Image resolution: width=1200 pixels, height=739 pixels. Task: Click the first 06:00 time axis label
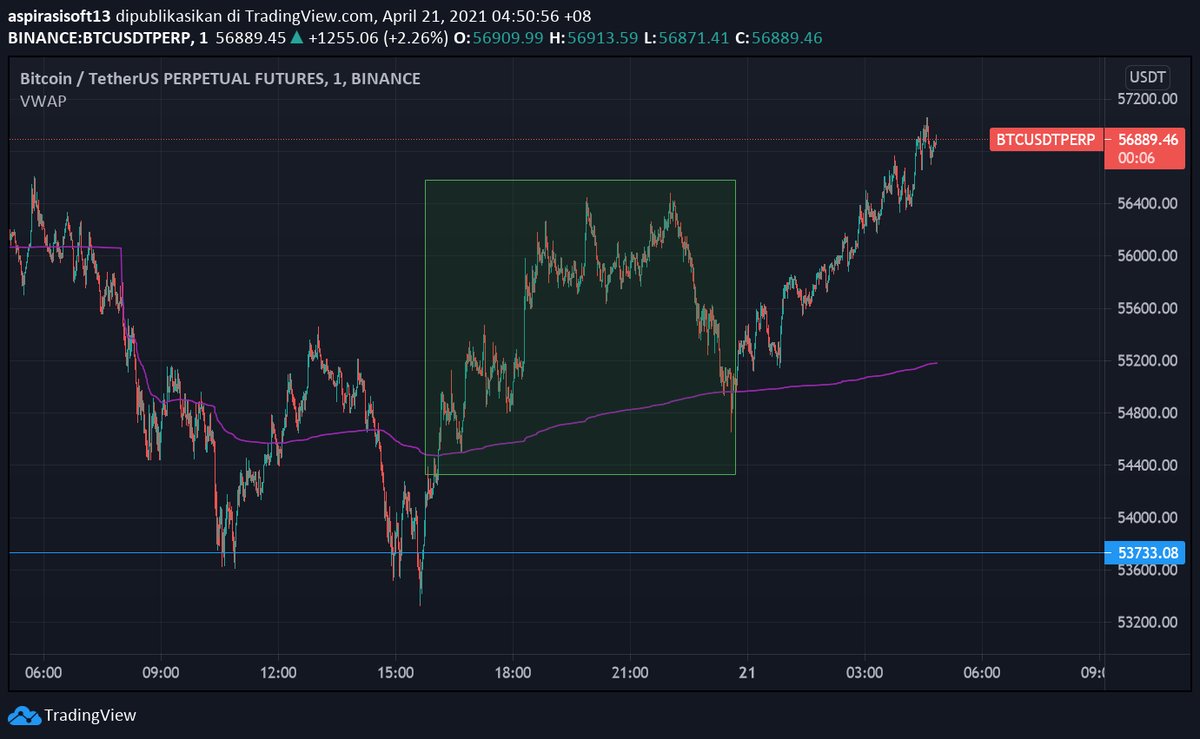(x=43, y=672)
